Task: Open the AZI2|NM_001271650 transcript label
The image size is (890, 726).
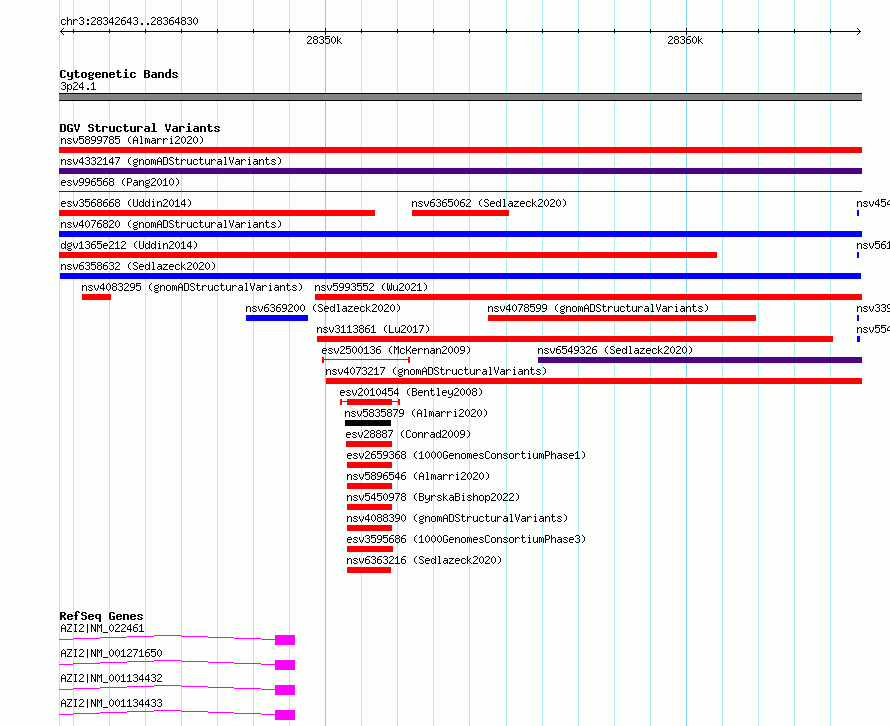Action: pyautogui.click(x=111, y=653)
